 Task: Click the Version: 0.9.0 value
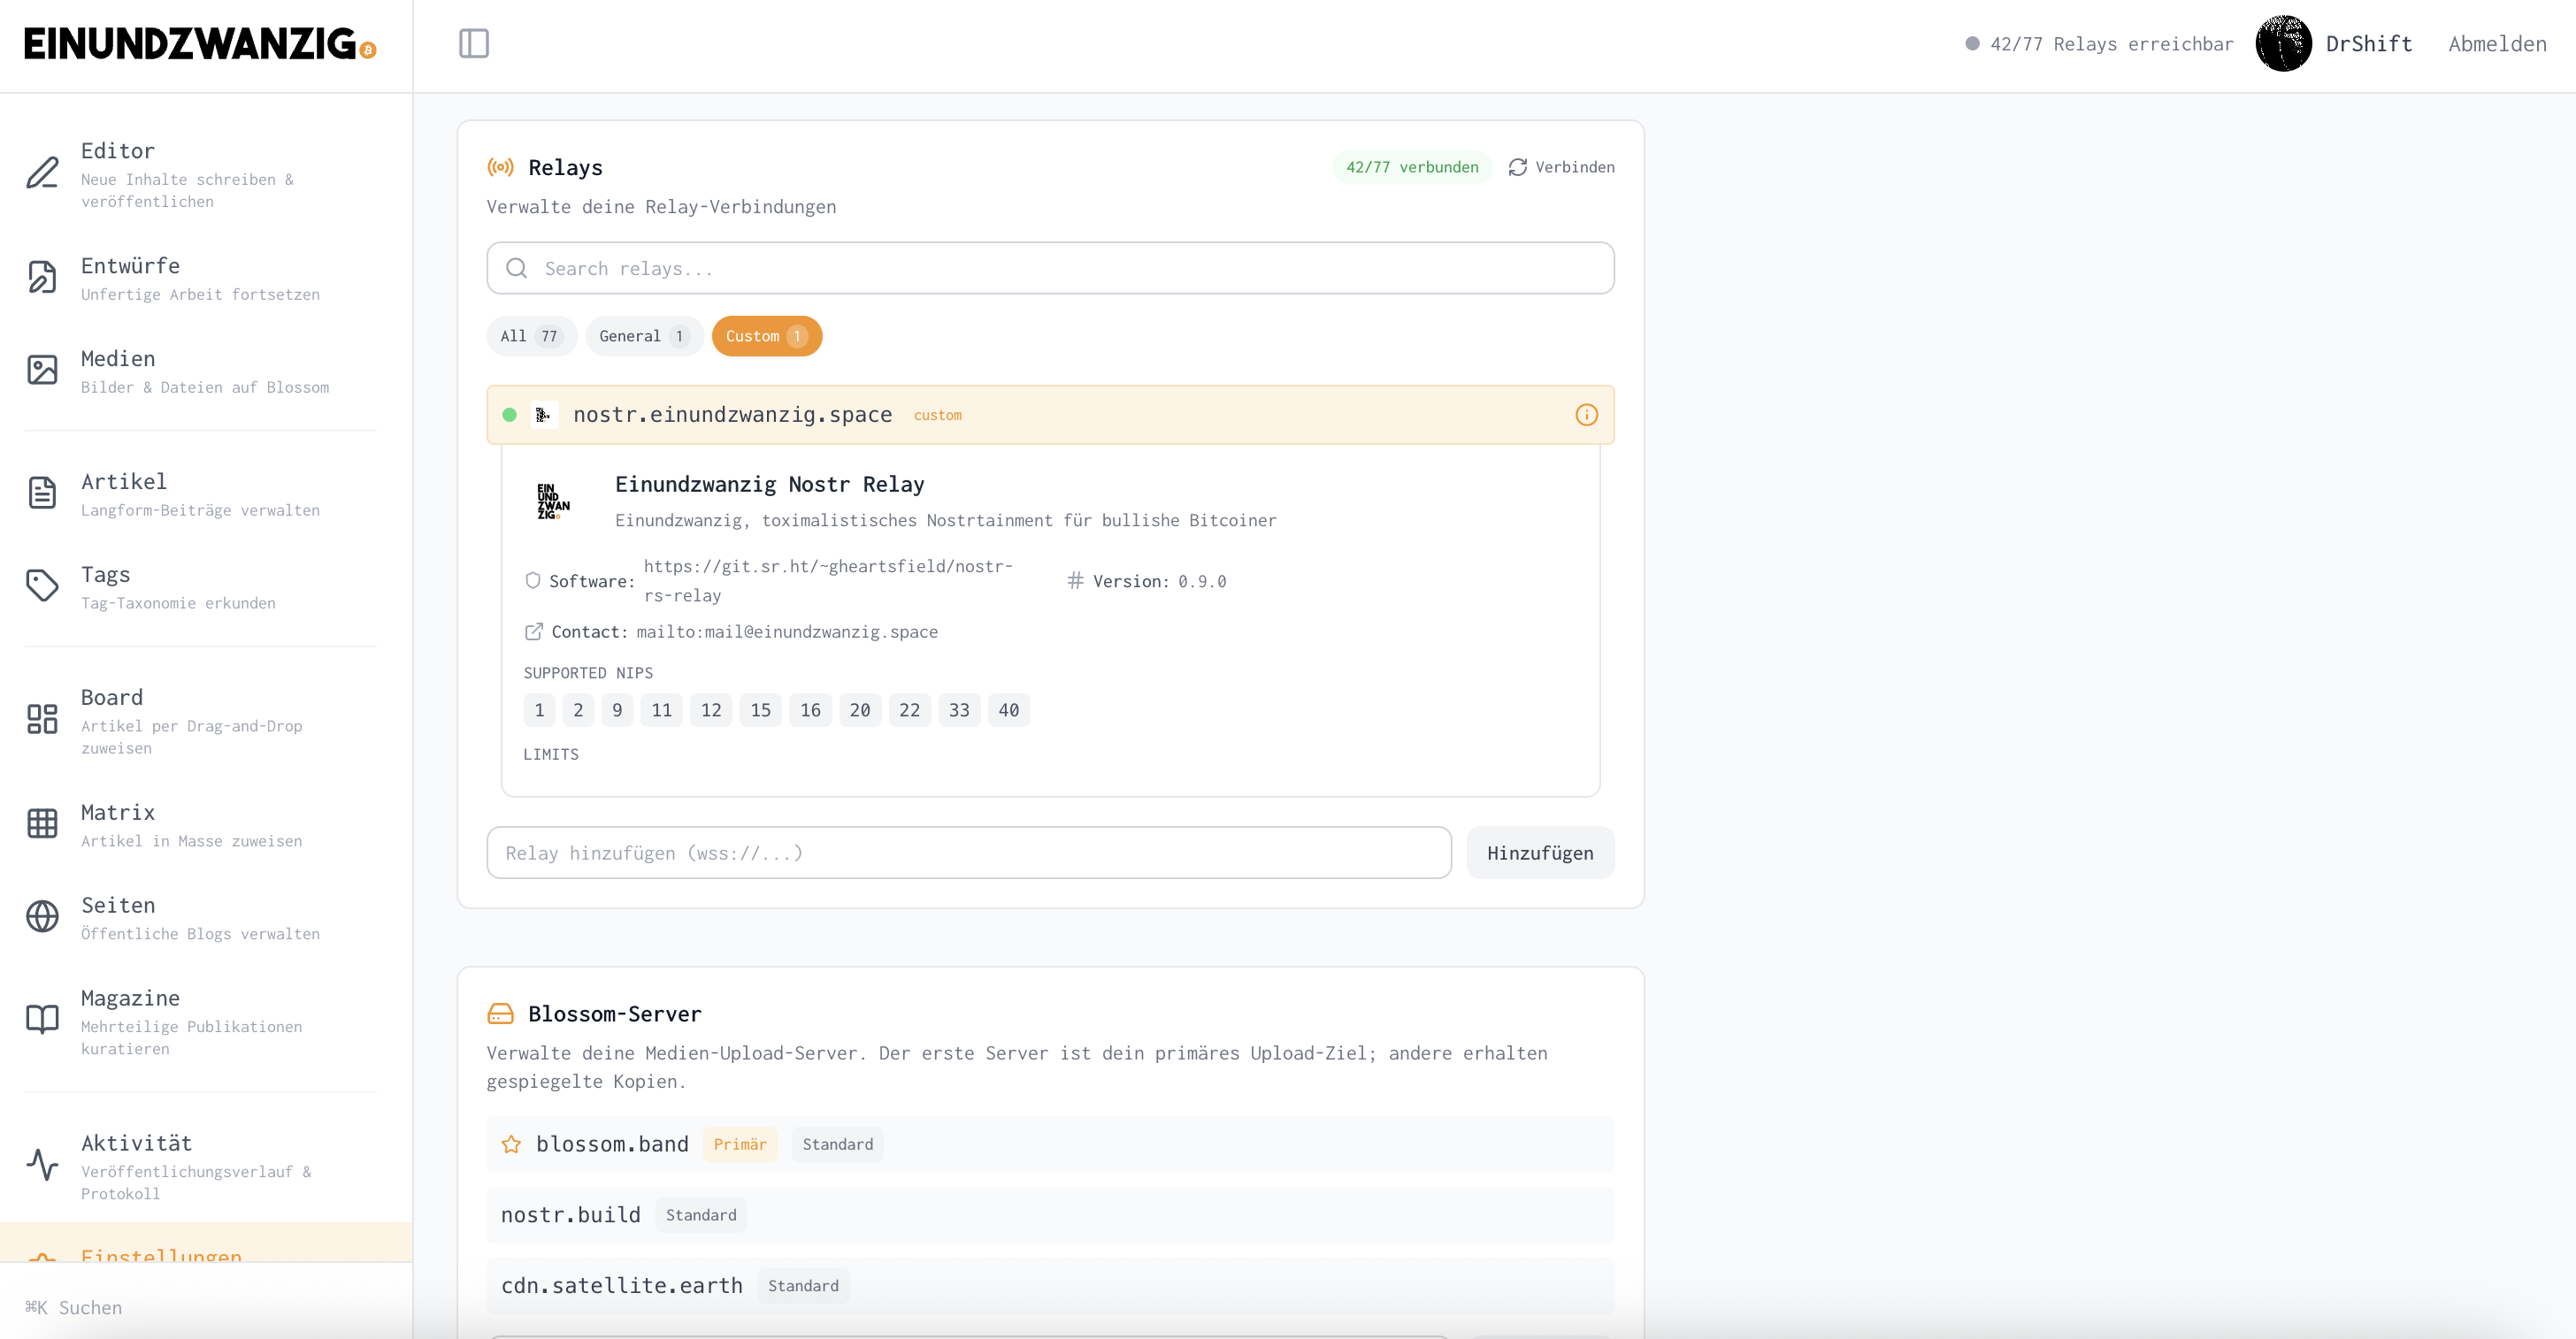pos(1201,581)
